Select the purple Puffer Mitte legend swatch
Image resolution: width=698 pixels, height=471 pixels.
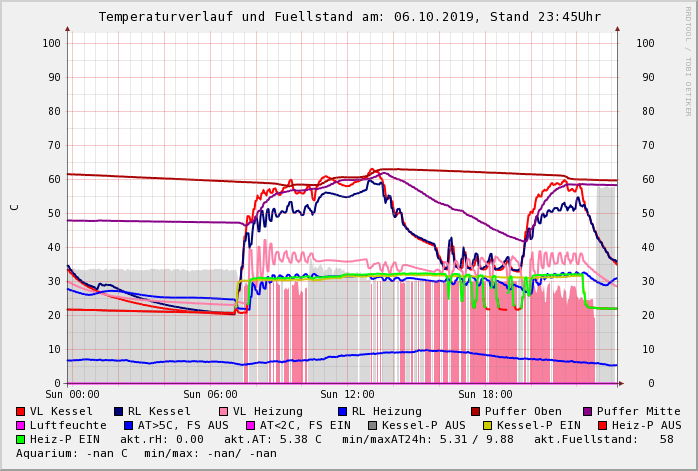pos(588,411)
